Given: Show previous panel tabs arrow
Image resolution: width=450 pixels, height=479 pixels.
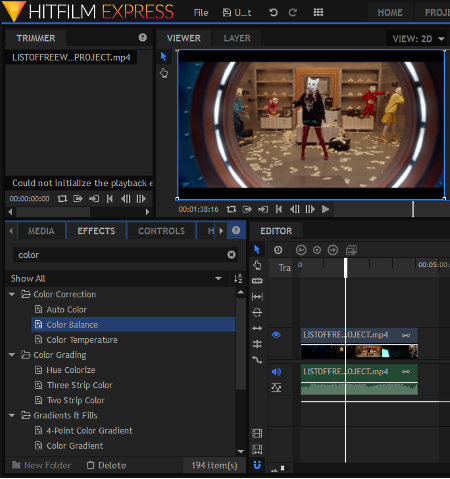Looking at the screenshot, I should pos(11,231).
